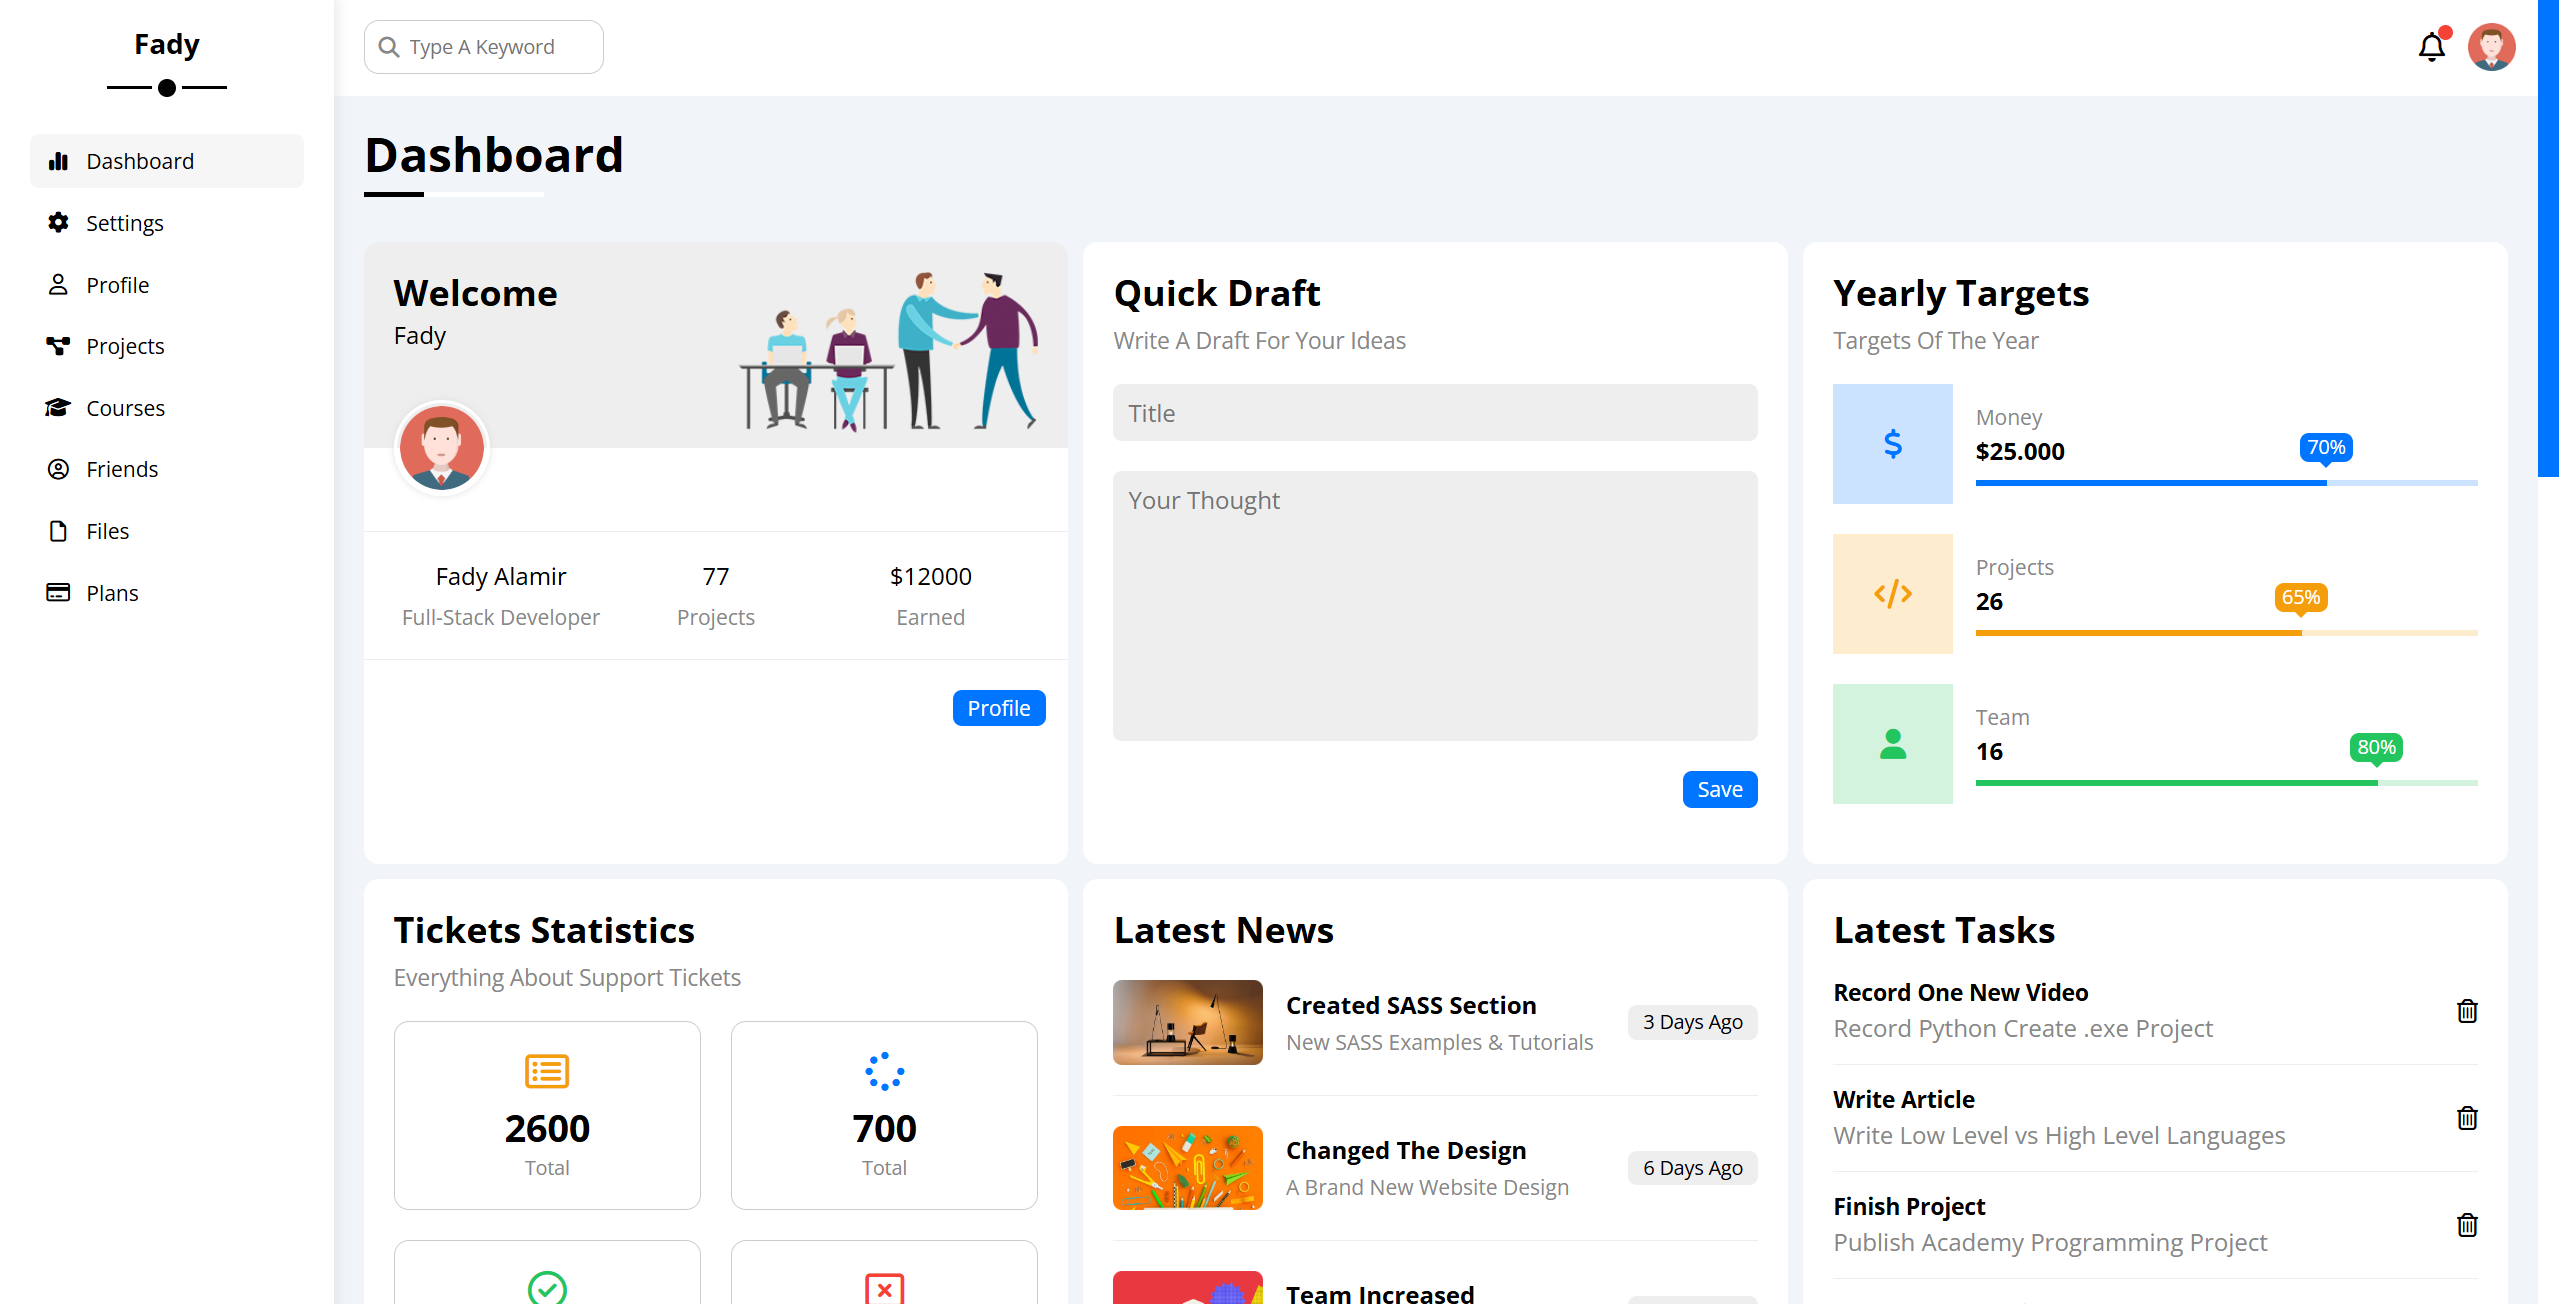The height and width of the screenshot is (1304, 2559).
Task: Click the Team Increased news title
Action: (x=1380, y=1293)
